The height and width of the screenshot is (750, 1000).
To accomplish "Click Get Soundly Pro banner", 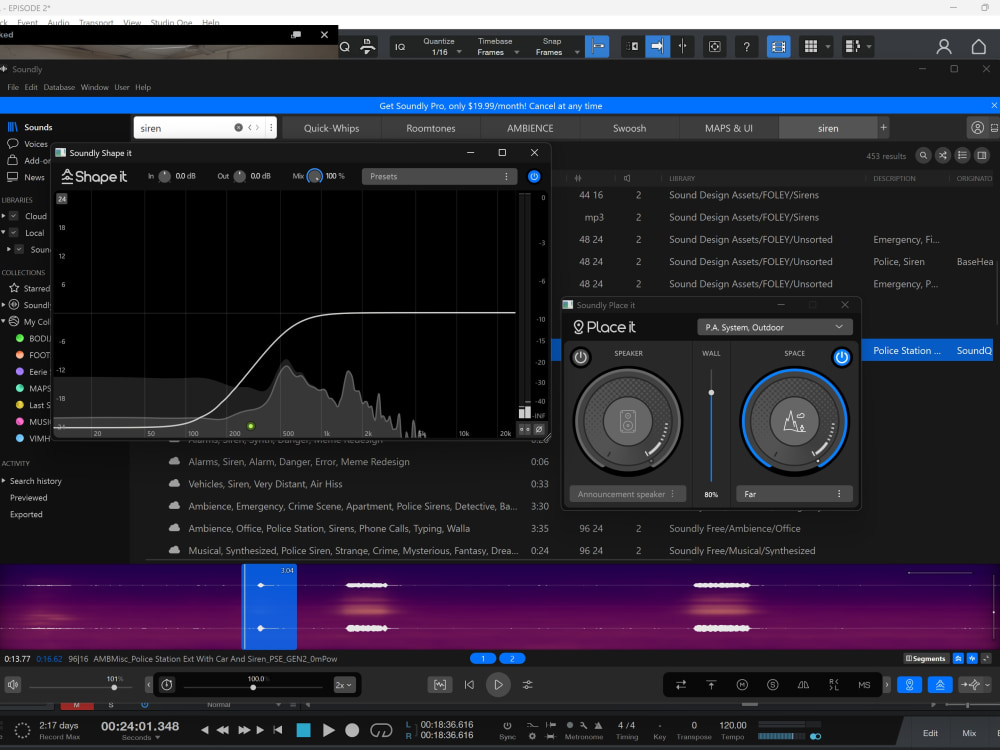I will [490, 106].
